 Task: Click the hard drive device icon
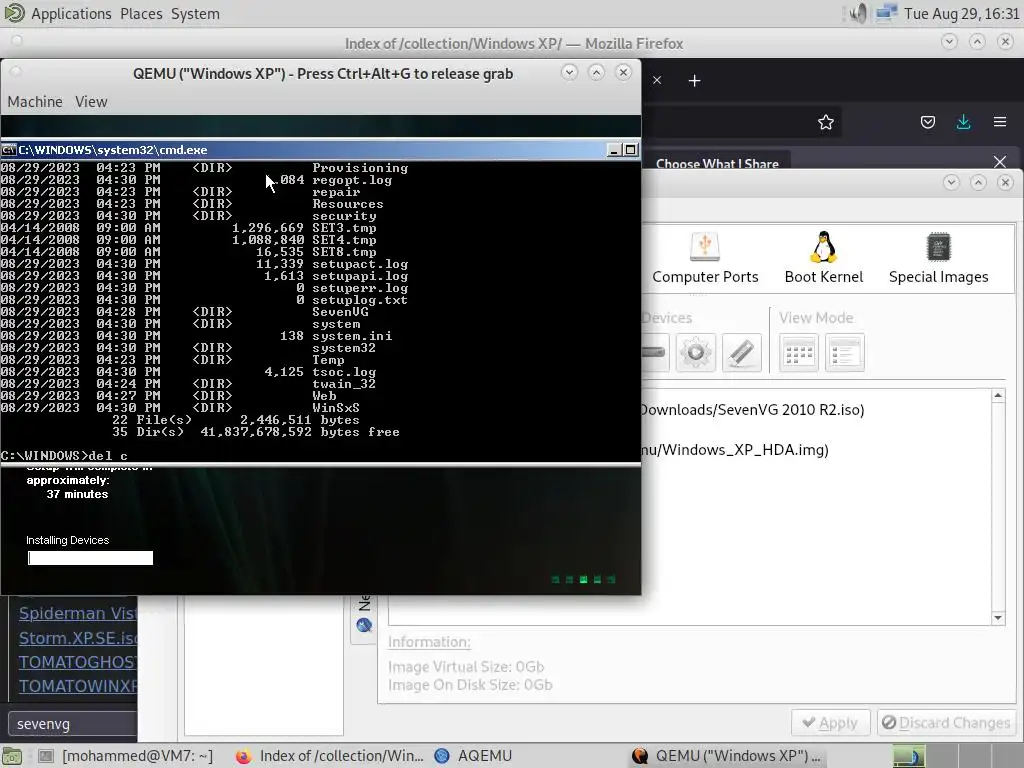tap(654, 353)
